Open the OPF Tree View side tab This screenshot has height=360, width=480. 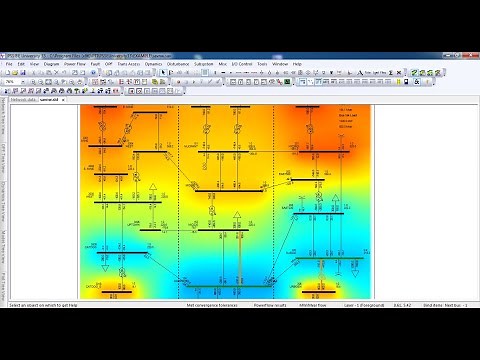pos(3,158)
